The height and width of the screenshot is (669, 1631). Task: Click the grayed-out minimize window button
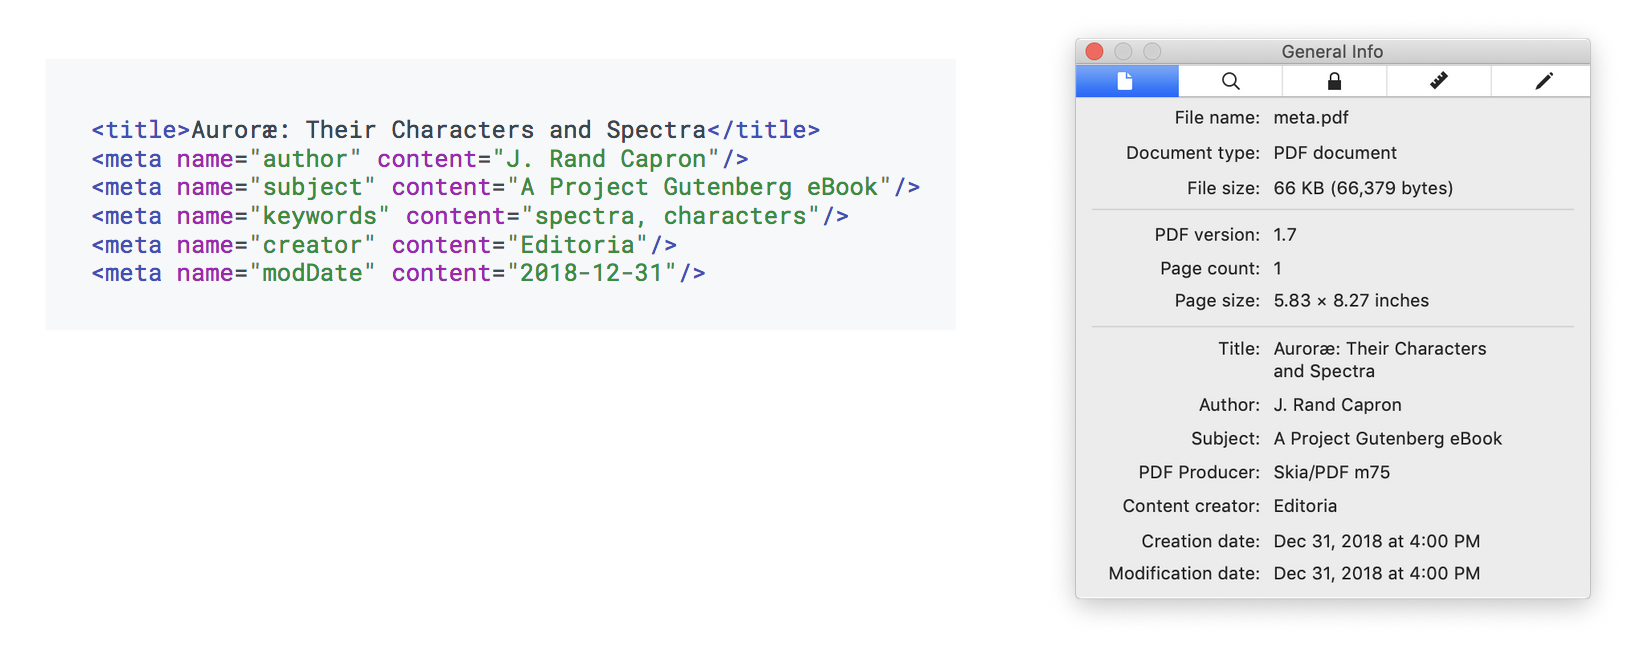click(1123, 51)
